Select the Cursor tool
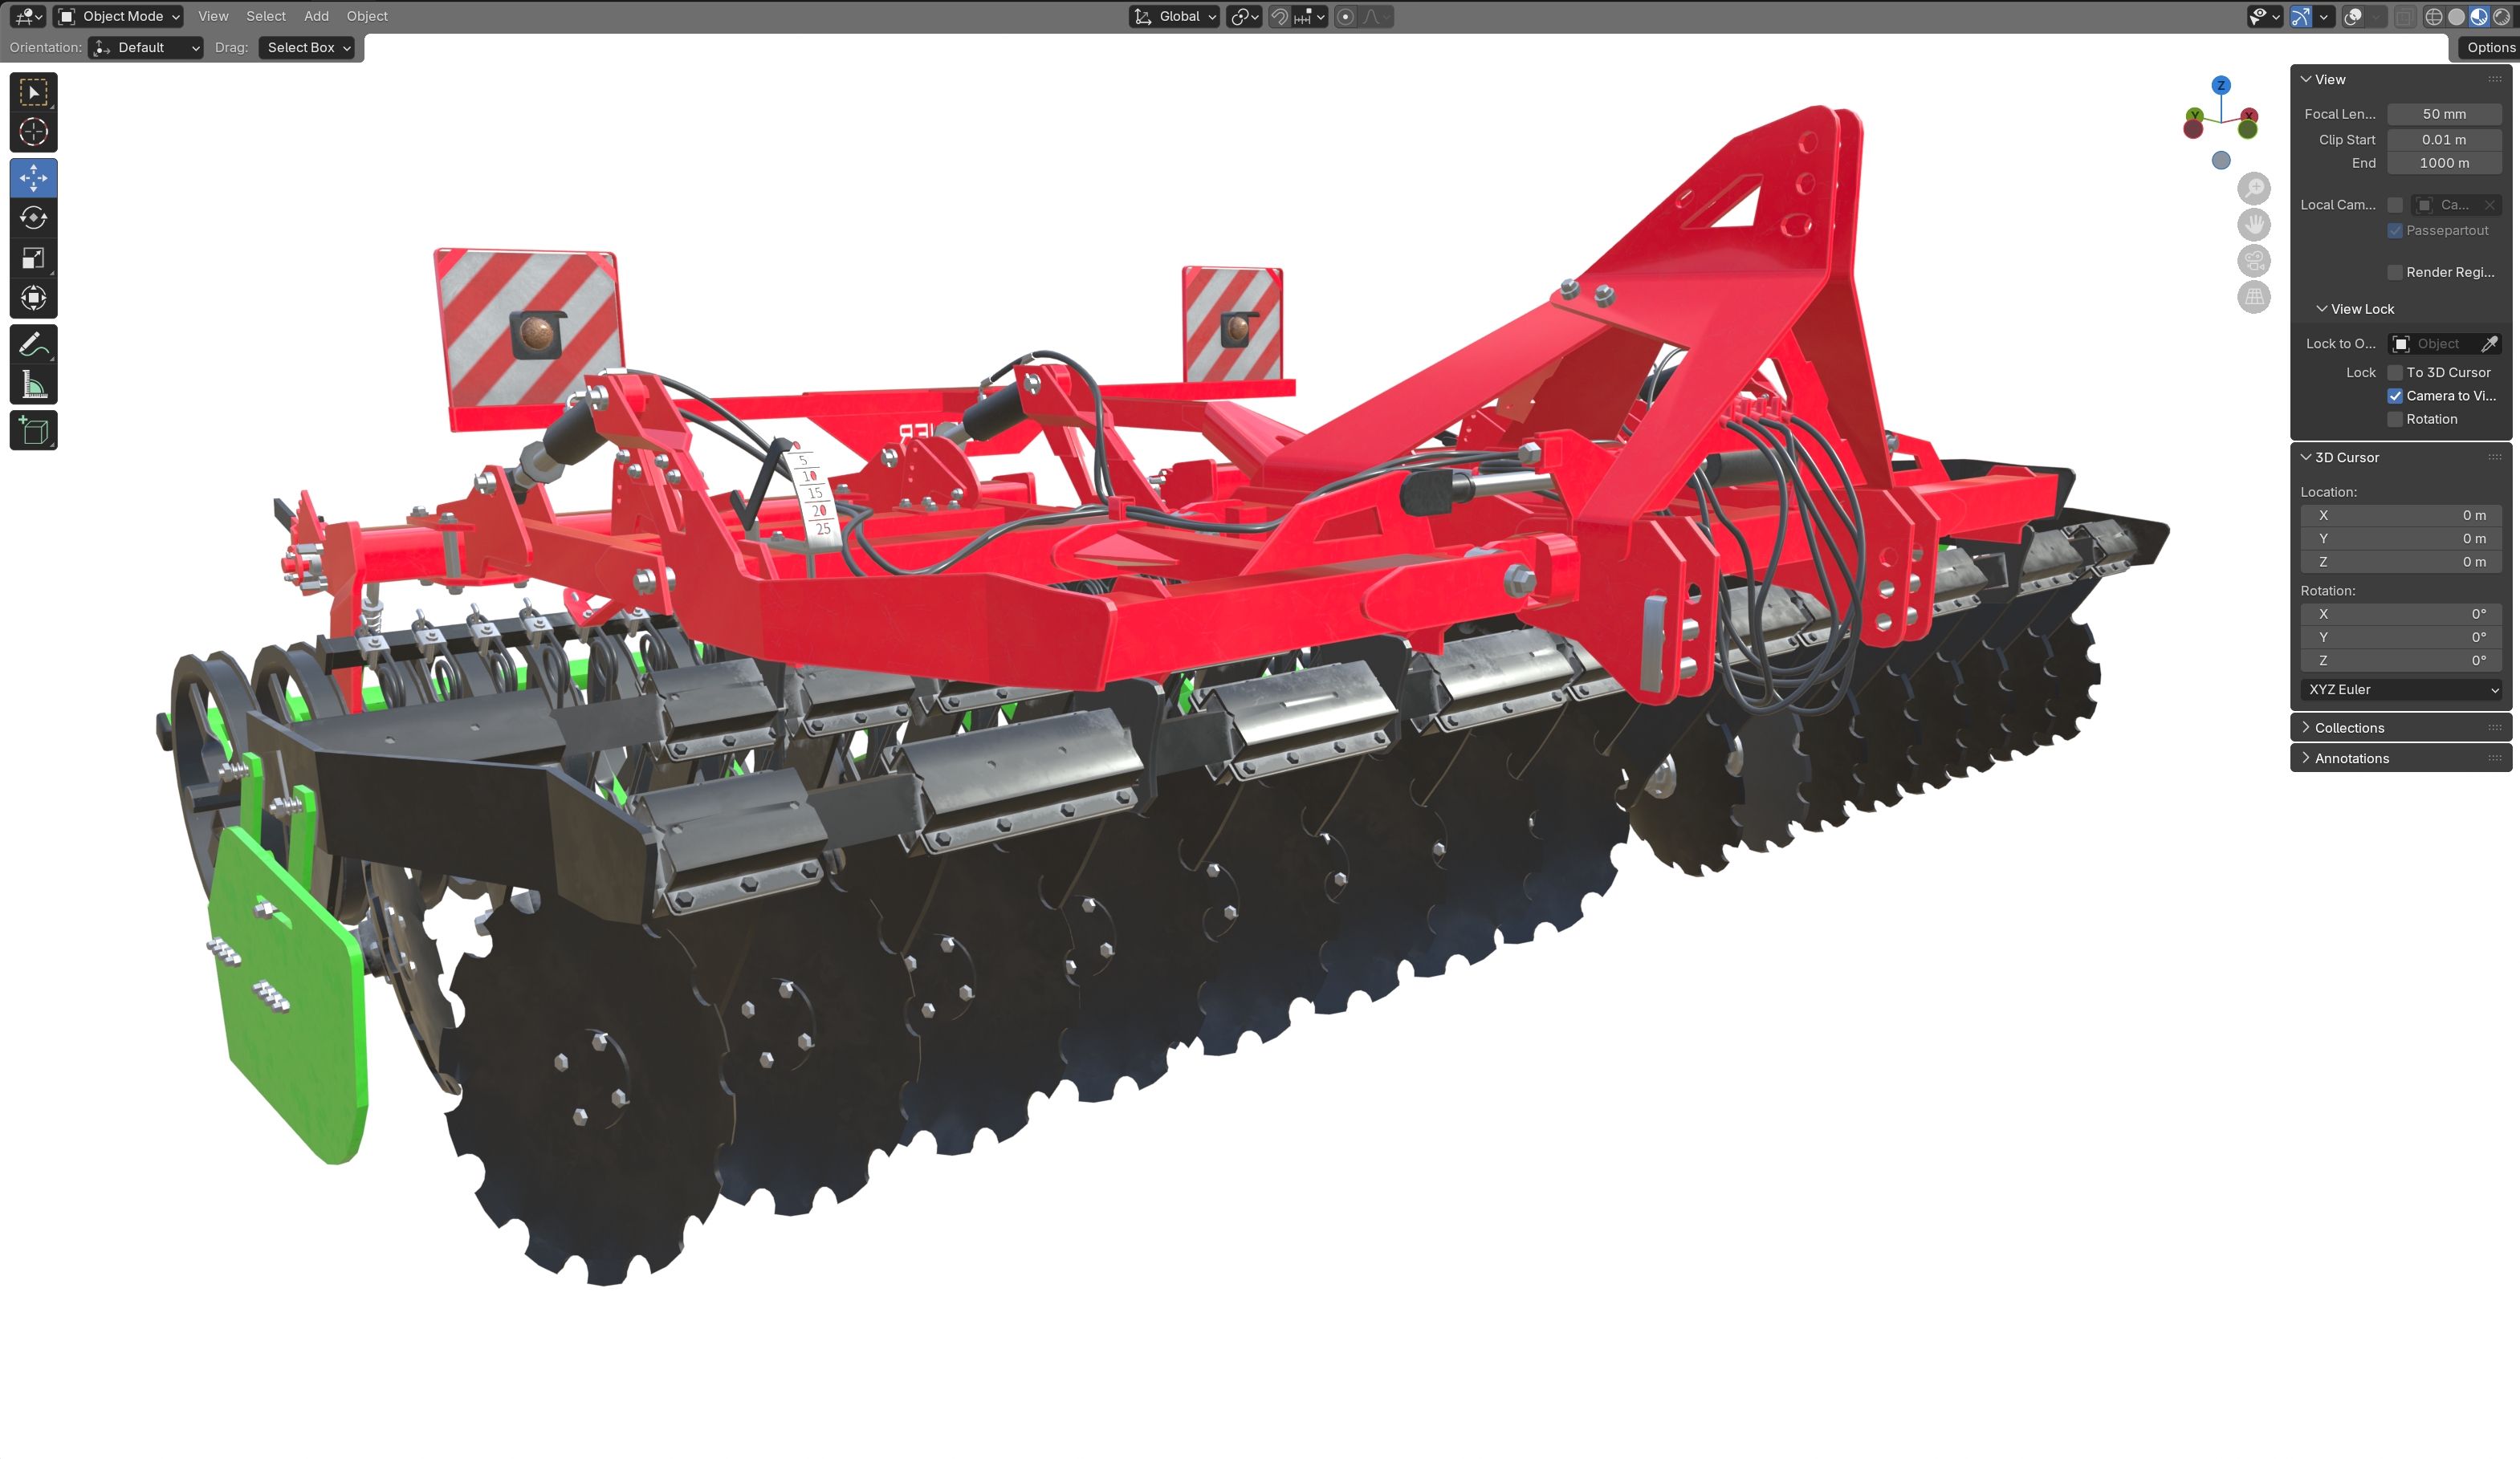This screenshot has width=2520, height=1459. pos(33,132)
